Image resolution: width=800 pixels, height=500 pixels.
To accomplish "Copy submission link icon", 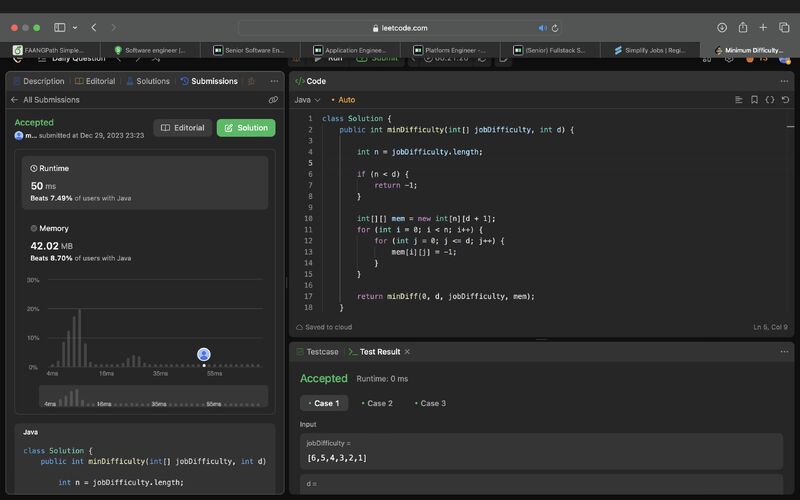I will [x=273, y=99].
